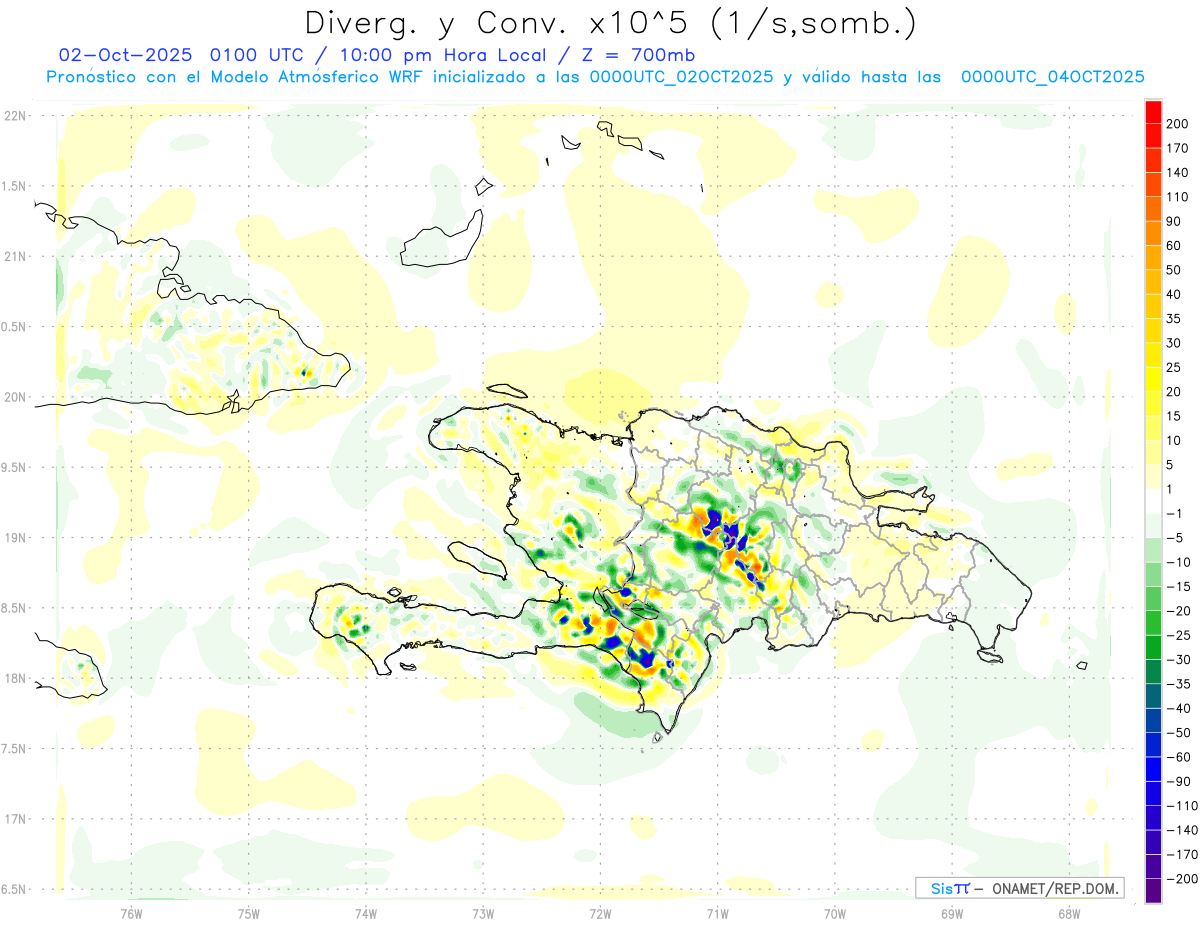Click the green swatch between -25 and -30
Viewport: 1200px width, 927px height.
(1153, 647)
